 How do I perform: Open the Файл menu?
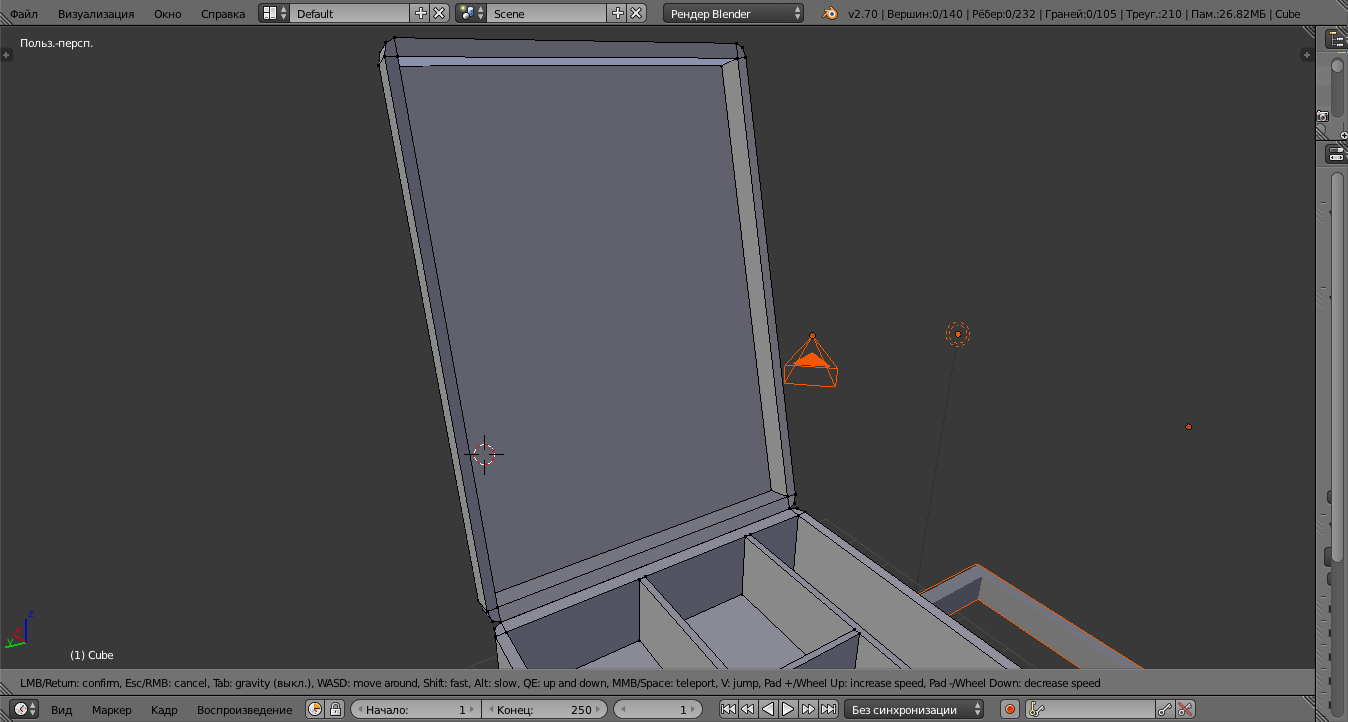click(x=24, y=14)
